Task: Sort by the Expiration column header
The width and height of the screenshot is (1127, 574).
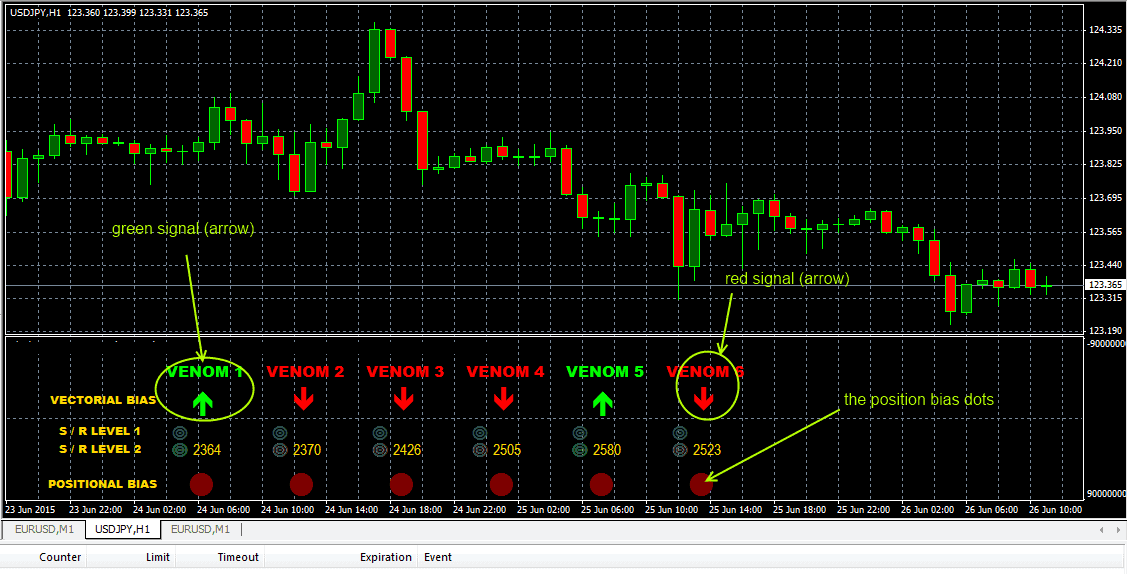Action: 385,557
